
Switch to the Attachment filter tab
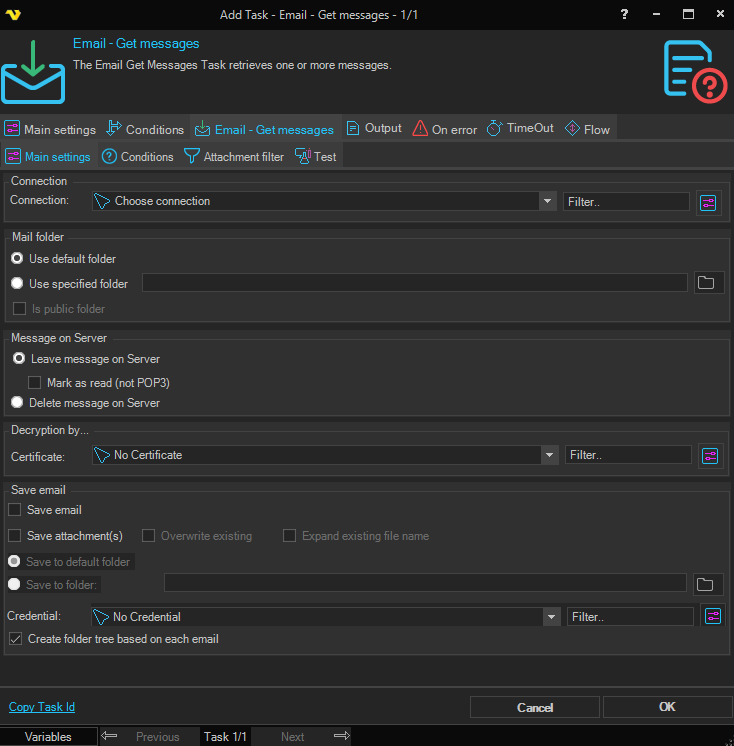[234, 157]
